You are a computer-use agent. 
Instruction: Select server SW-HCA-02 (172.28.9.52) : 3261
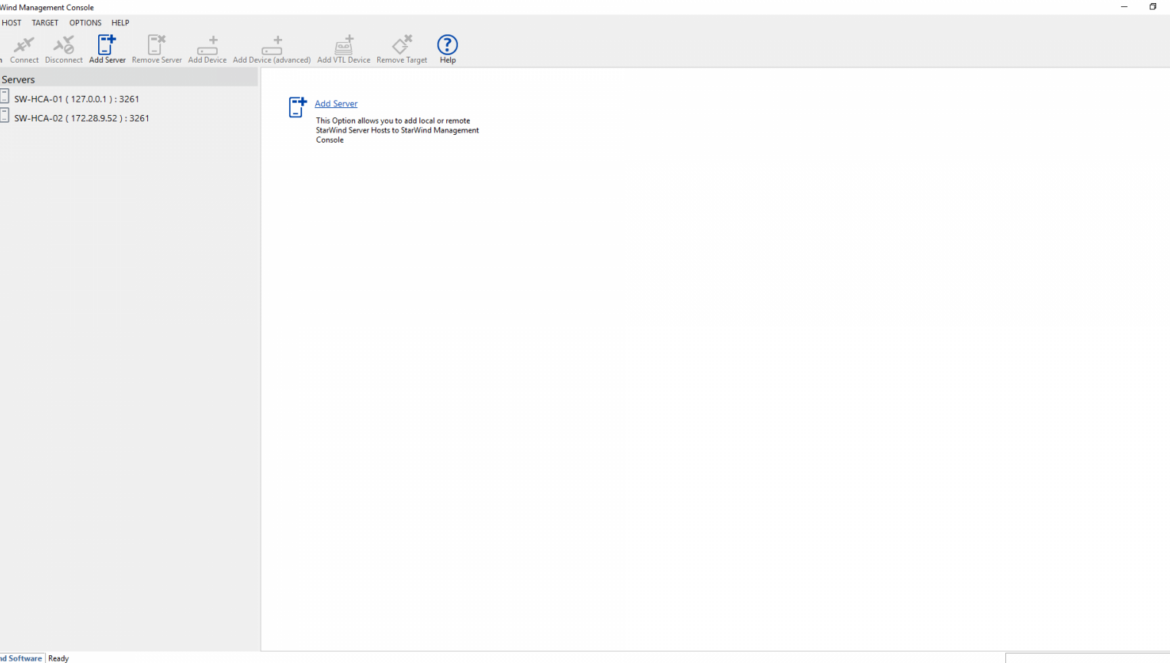coord(81,118)
